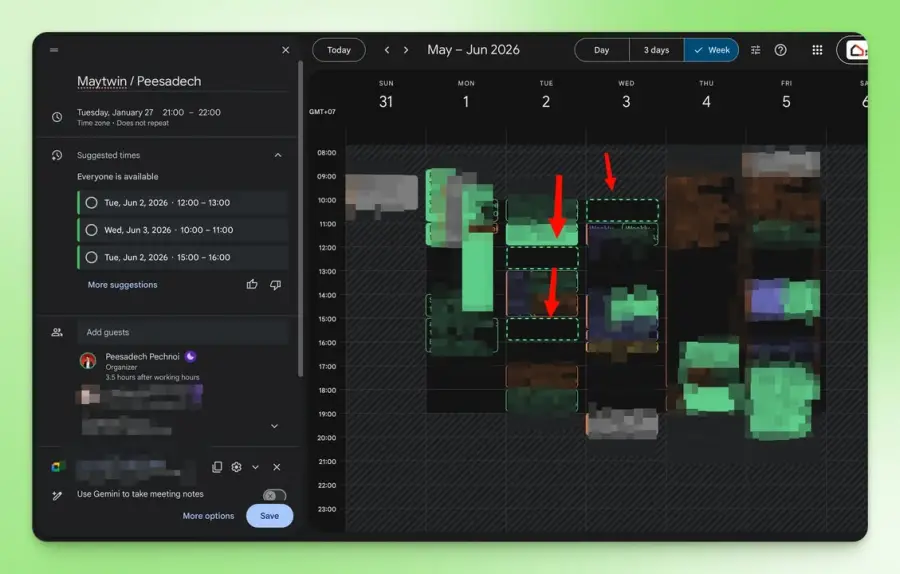The height and width of the screenshot is (574, 900).
Task: Toggle Gemini meeting notes switch
Action: point(274,495)
